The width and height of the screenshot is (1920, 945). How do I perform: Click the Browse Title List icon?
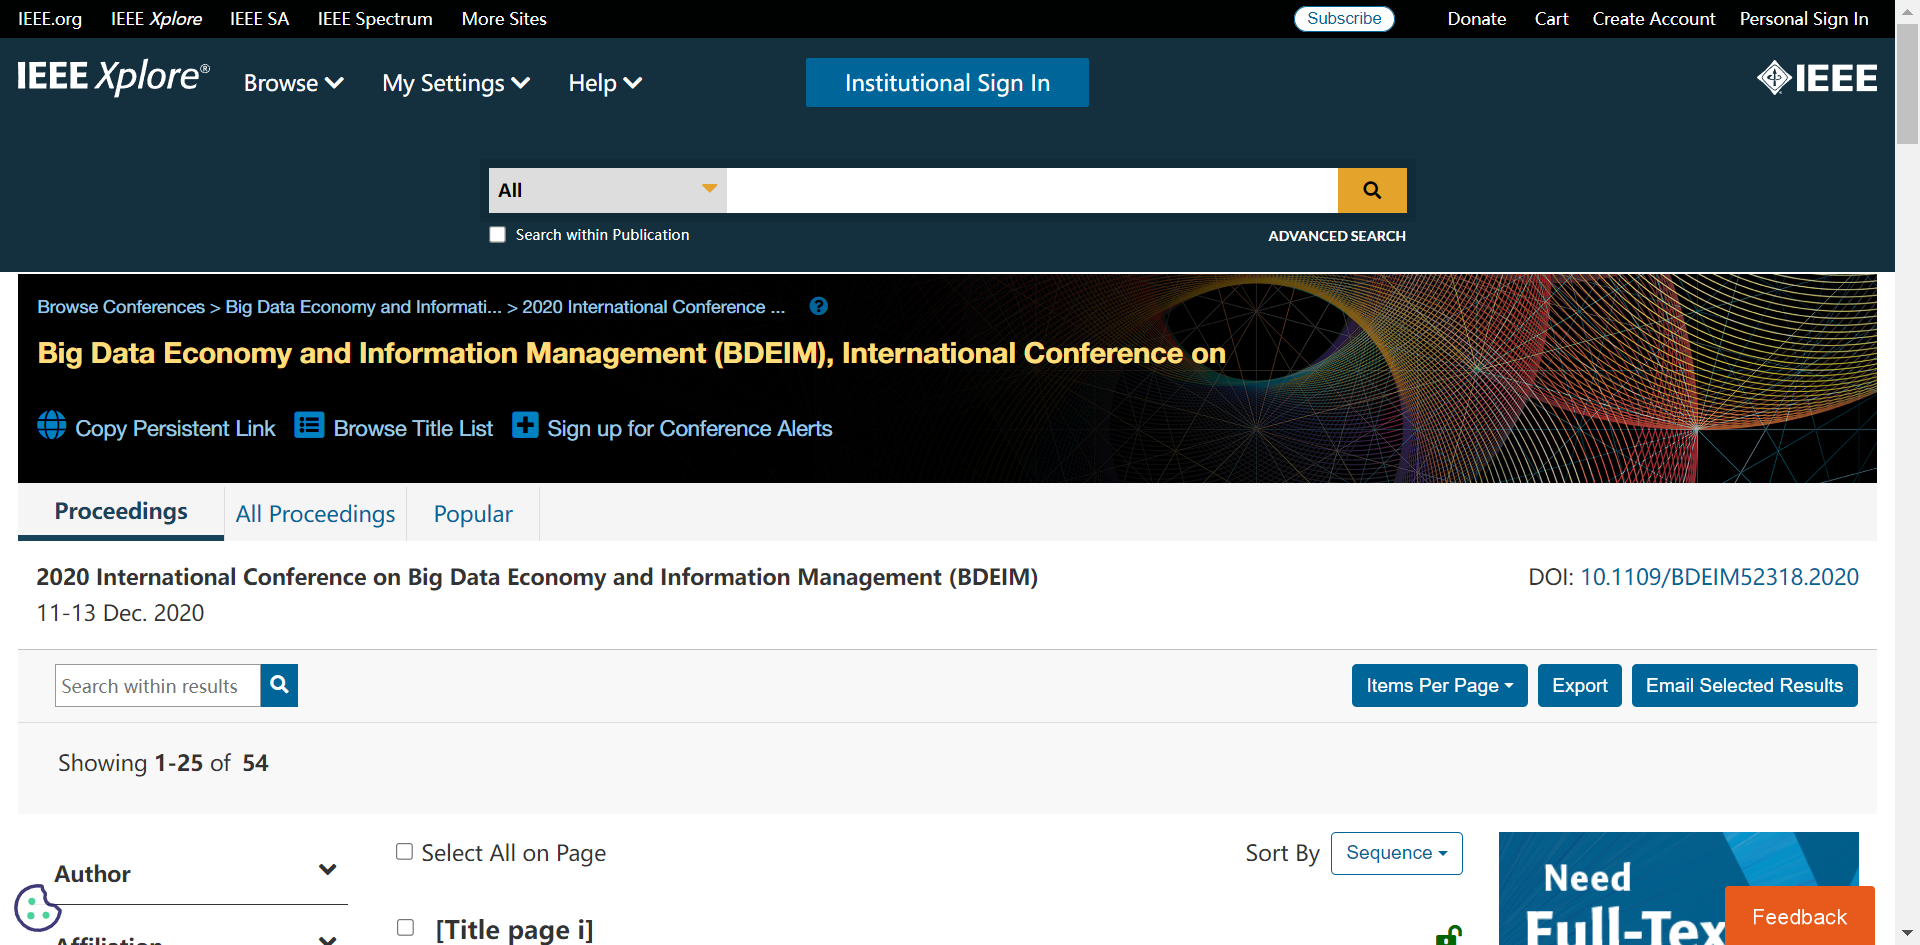309,426
